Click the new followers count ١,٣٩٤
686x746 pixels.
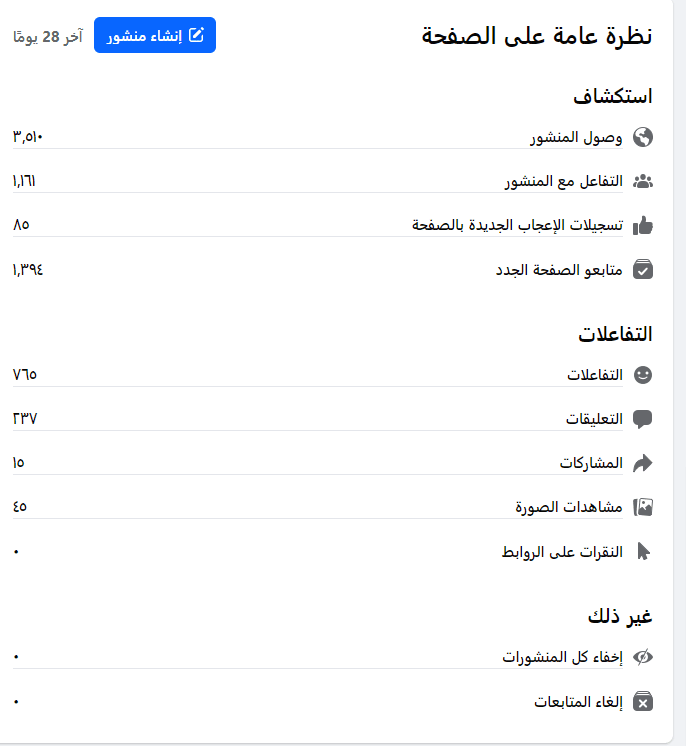point(28,270)
